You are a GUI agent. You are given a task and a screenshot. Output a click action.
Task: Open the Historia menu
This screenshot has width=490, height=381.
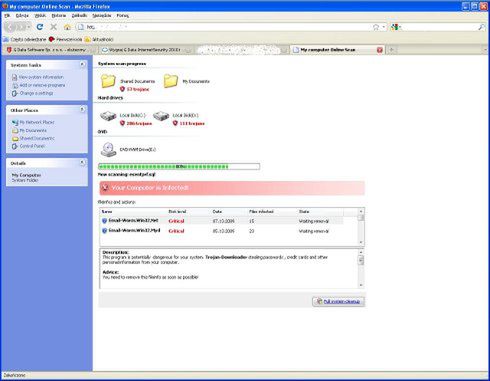click(59, 15)
